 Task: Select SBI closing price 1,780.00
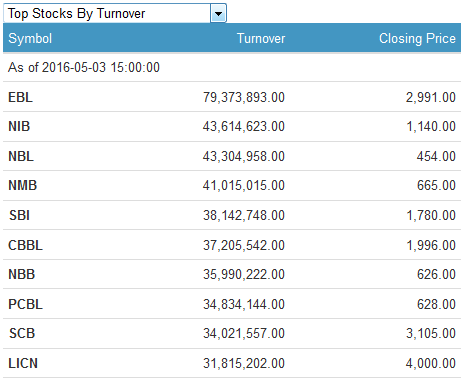tap(431, 215)
